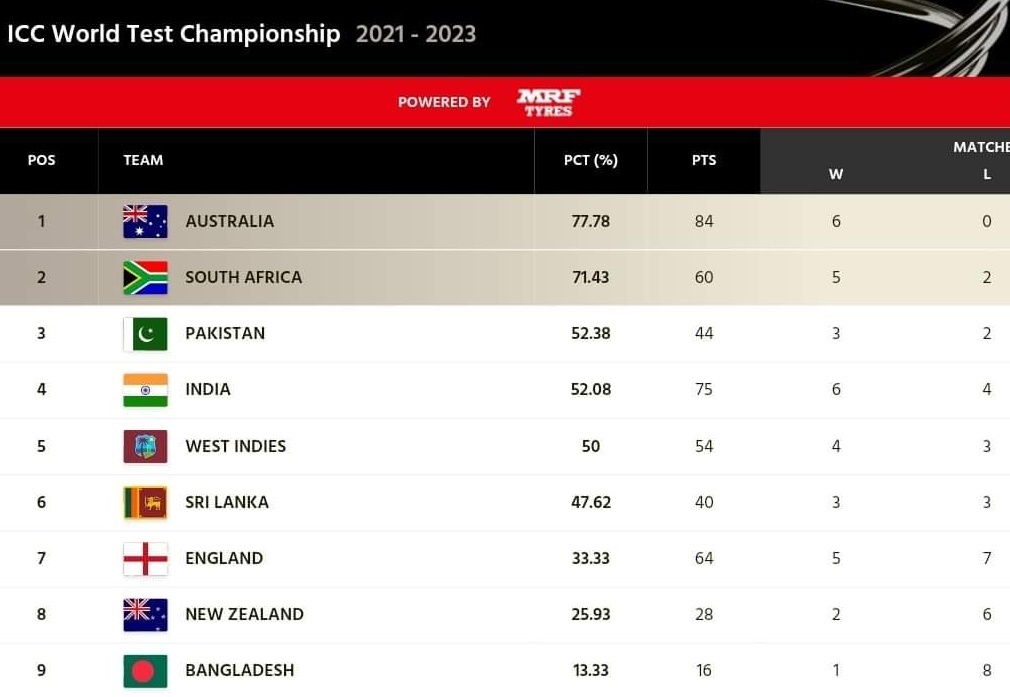The height and width of the screenshot is (697, 1010).
Task: Click the Australia flag icon
Action: coord(146,222)
